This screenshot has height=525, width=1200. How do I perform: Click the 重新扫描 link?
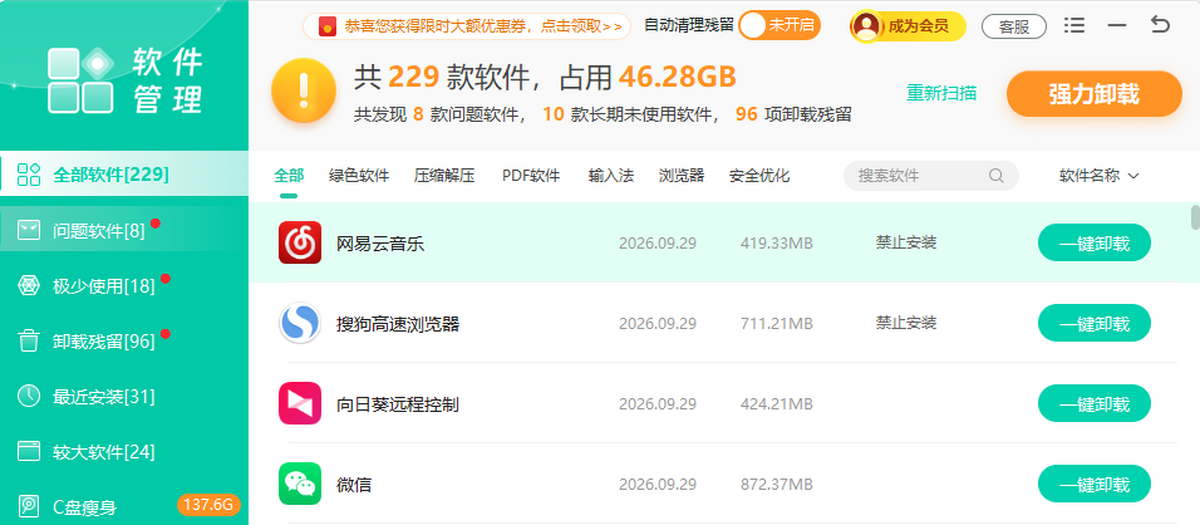pos(941,93)
